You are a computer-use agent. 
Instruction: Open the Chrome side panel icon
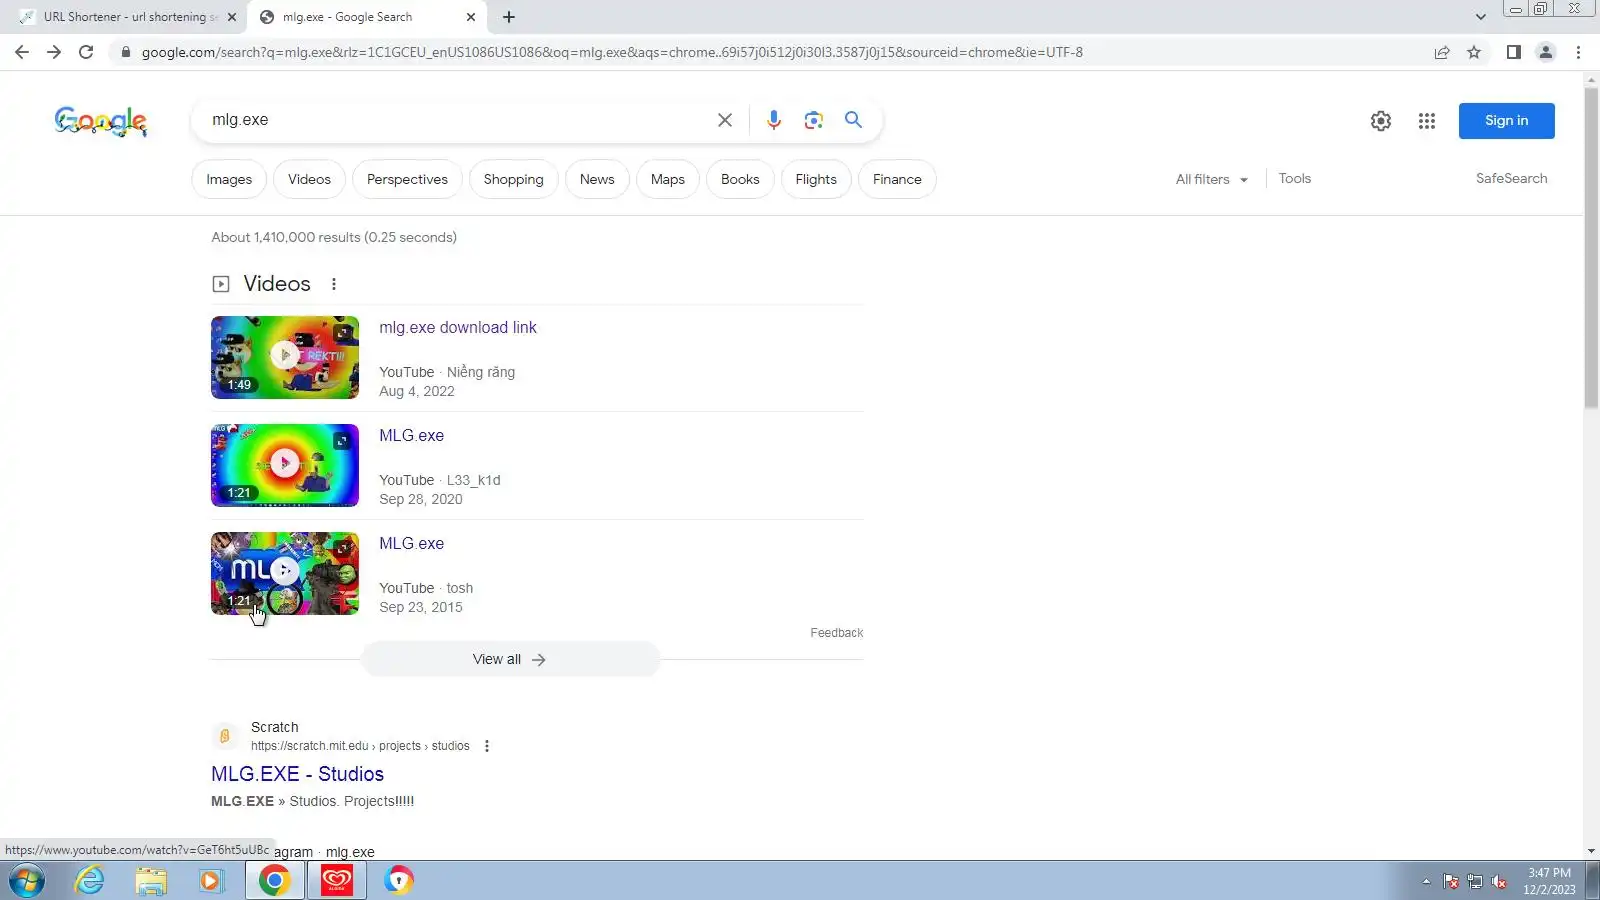(1514, 52)
